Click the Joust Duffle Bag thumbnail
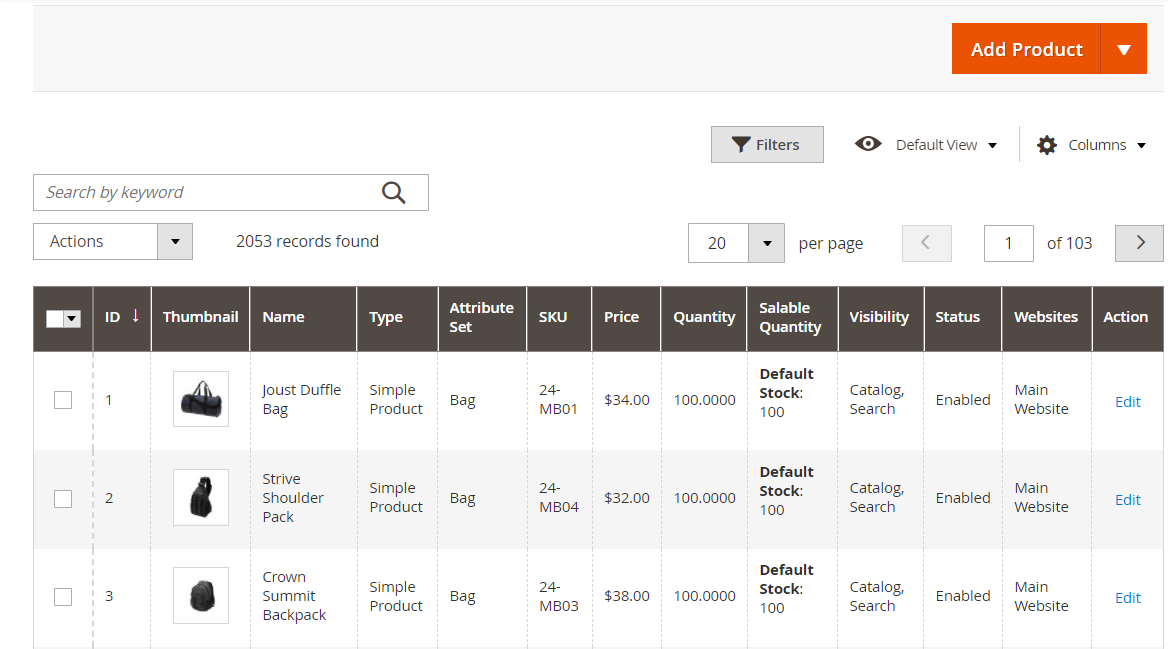This screenshot has height=649, width=1168. (x=201, y=400)
